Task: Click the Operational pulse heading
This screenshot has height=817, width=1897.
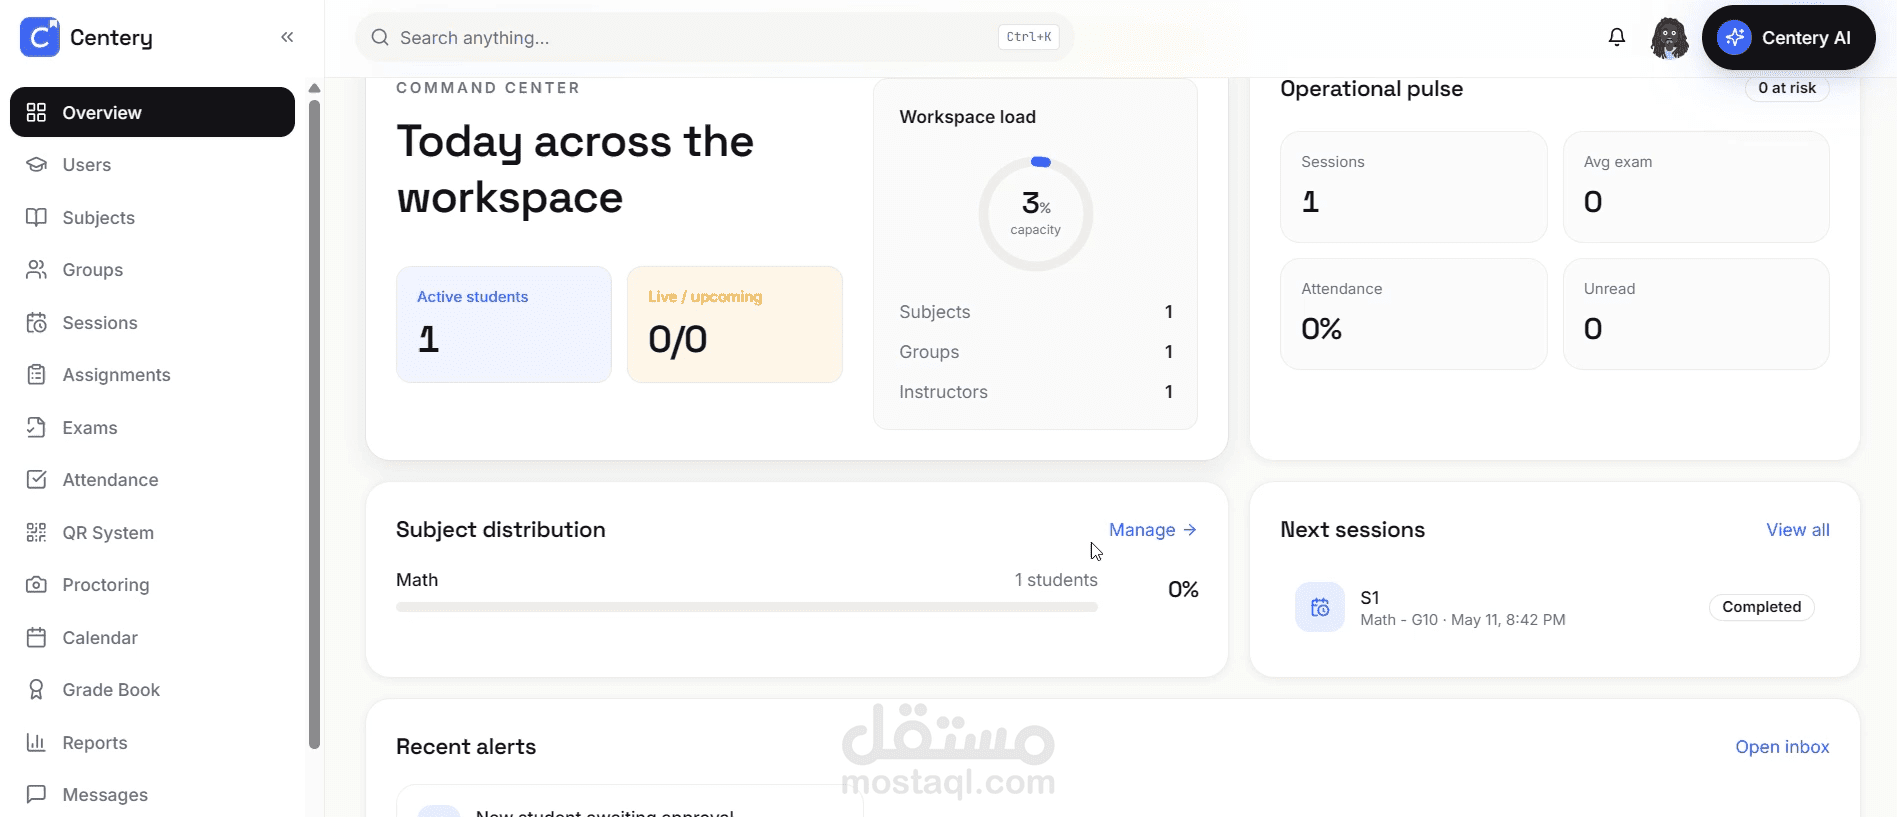Action: (x=1371, y=88)
